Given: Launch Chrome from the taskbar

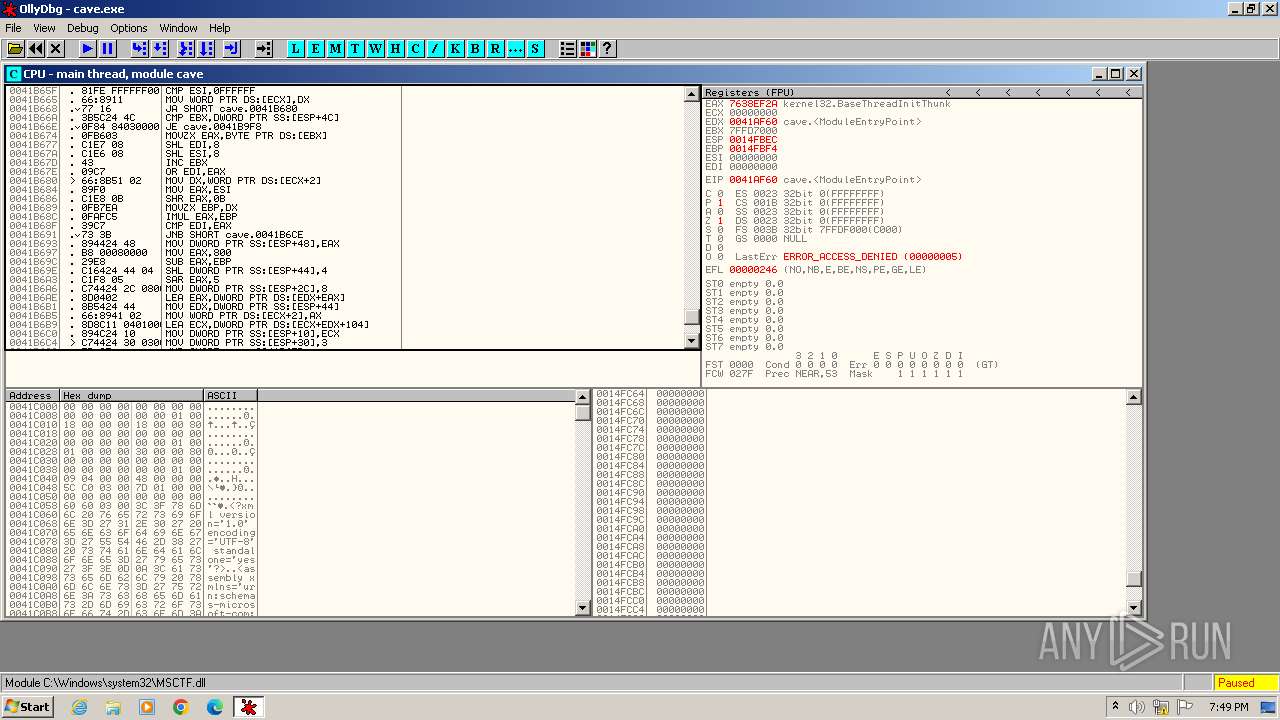Looking at the screenshot, I should (181, 707).
